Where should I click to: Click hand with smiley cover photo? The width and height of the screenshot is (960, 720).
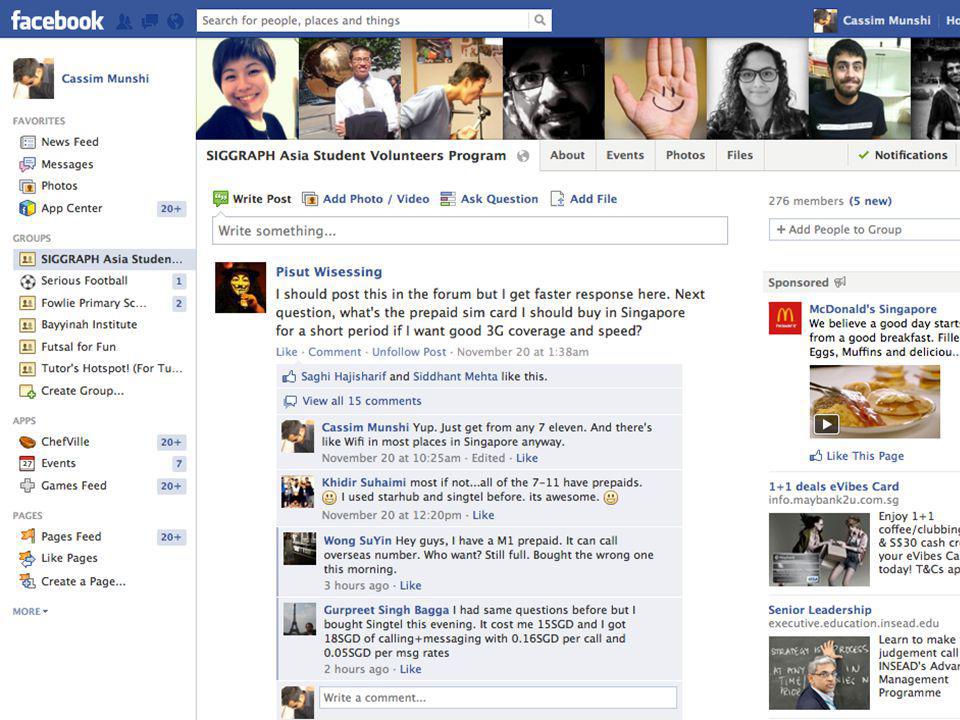[x=655, y=89]
